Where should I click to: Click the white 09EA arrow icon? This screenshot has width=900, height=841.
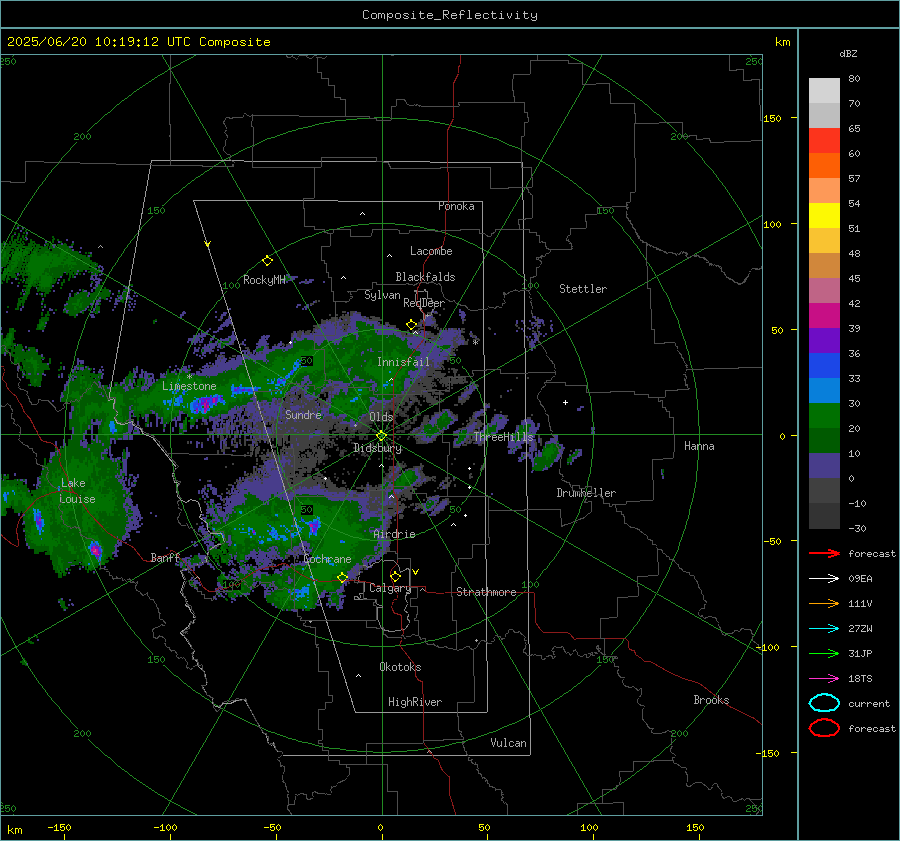(824, 578)
